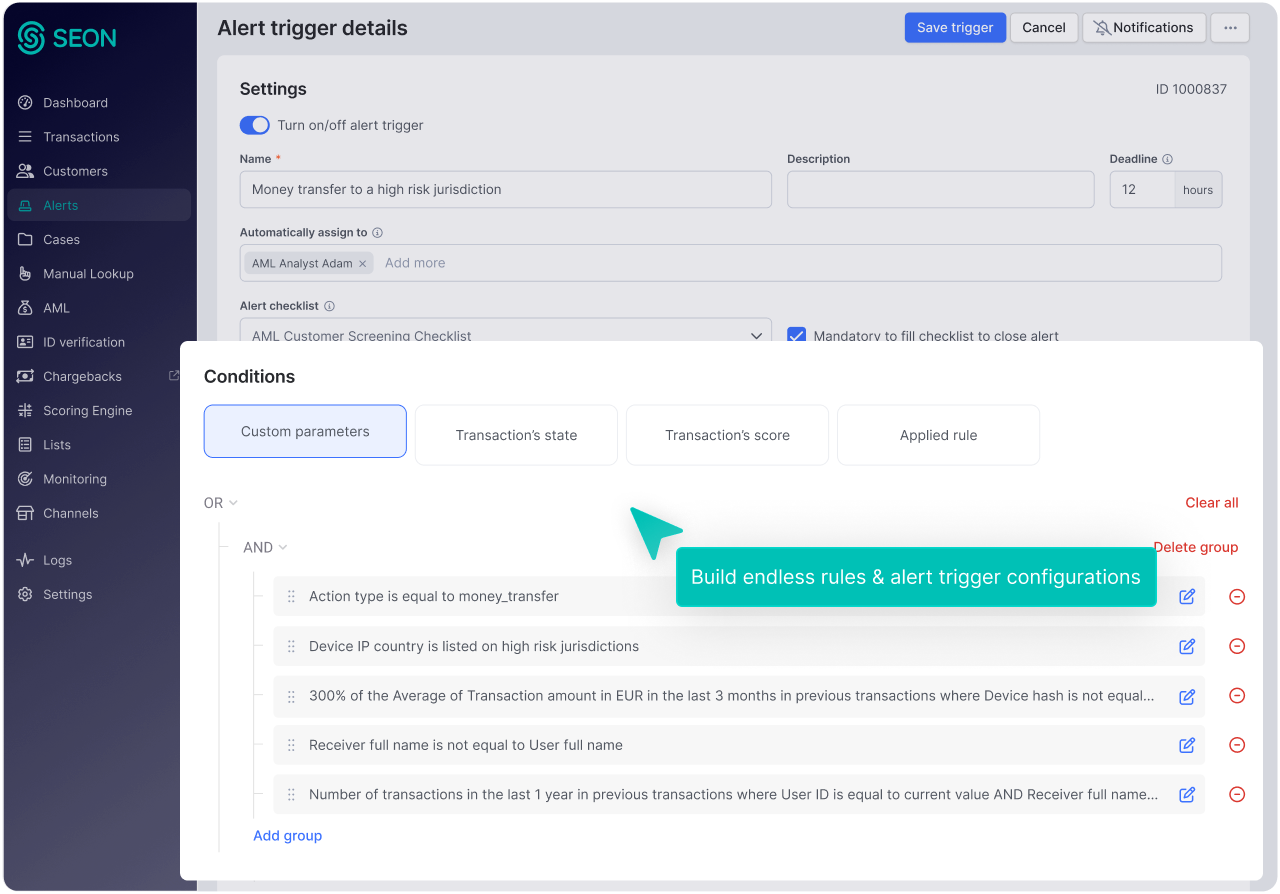
Task: Turn off the alert trigger switch
Action: (255, 125)
